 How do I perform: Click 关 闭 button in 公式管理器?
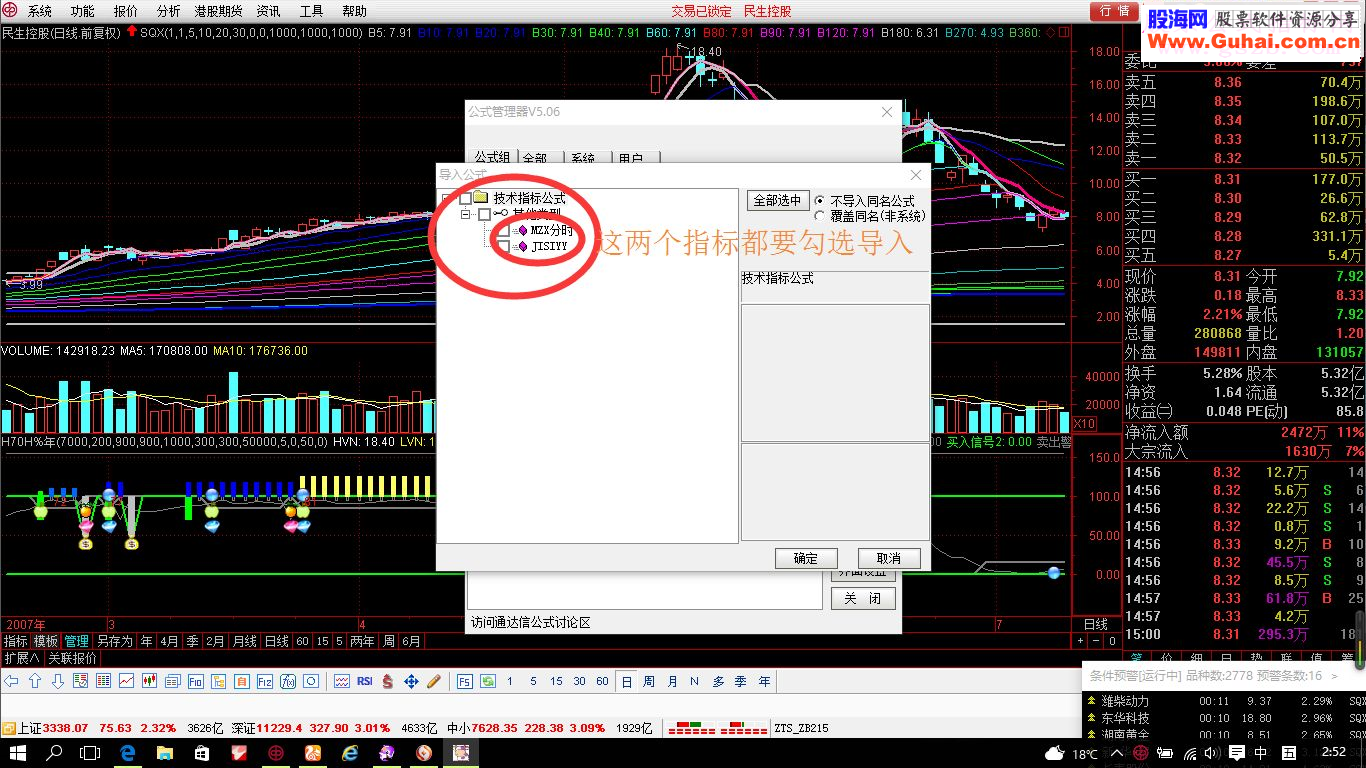[x=863, y=598]
